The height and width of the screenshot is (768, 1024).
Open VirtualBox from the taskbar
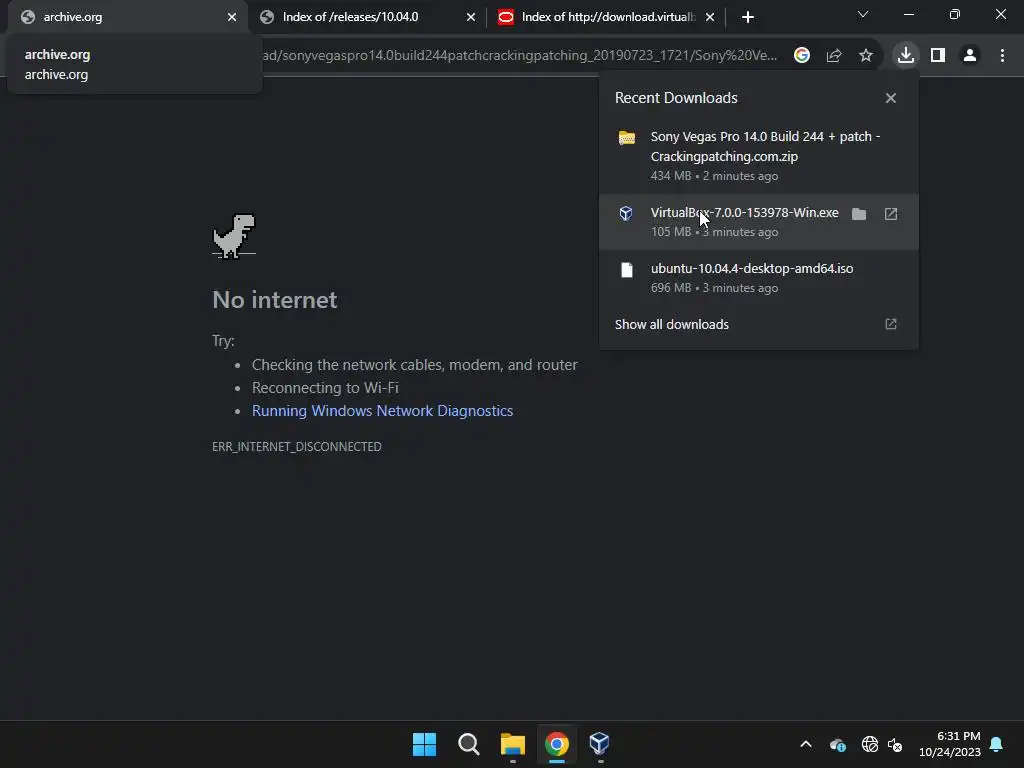click(600, 744)
